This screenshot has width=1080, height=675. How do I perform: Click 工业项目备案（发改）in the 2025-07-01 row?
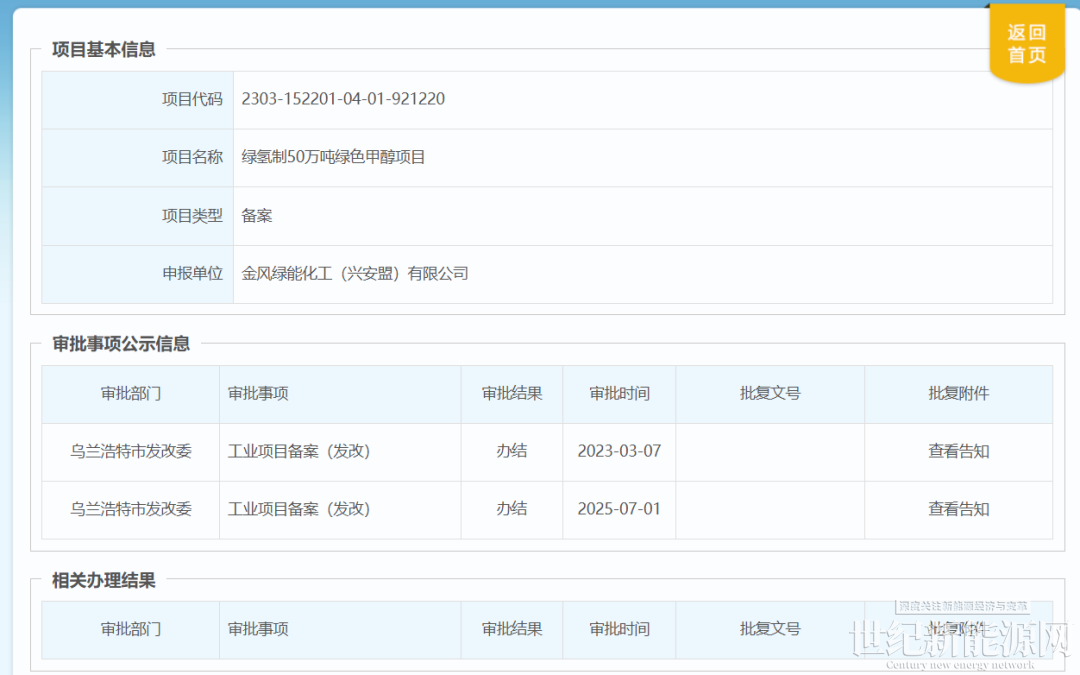point(299,509)
